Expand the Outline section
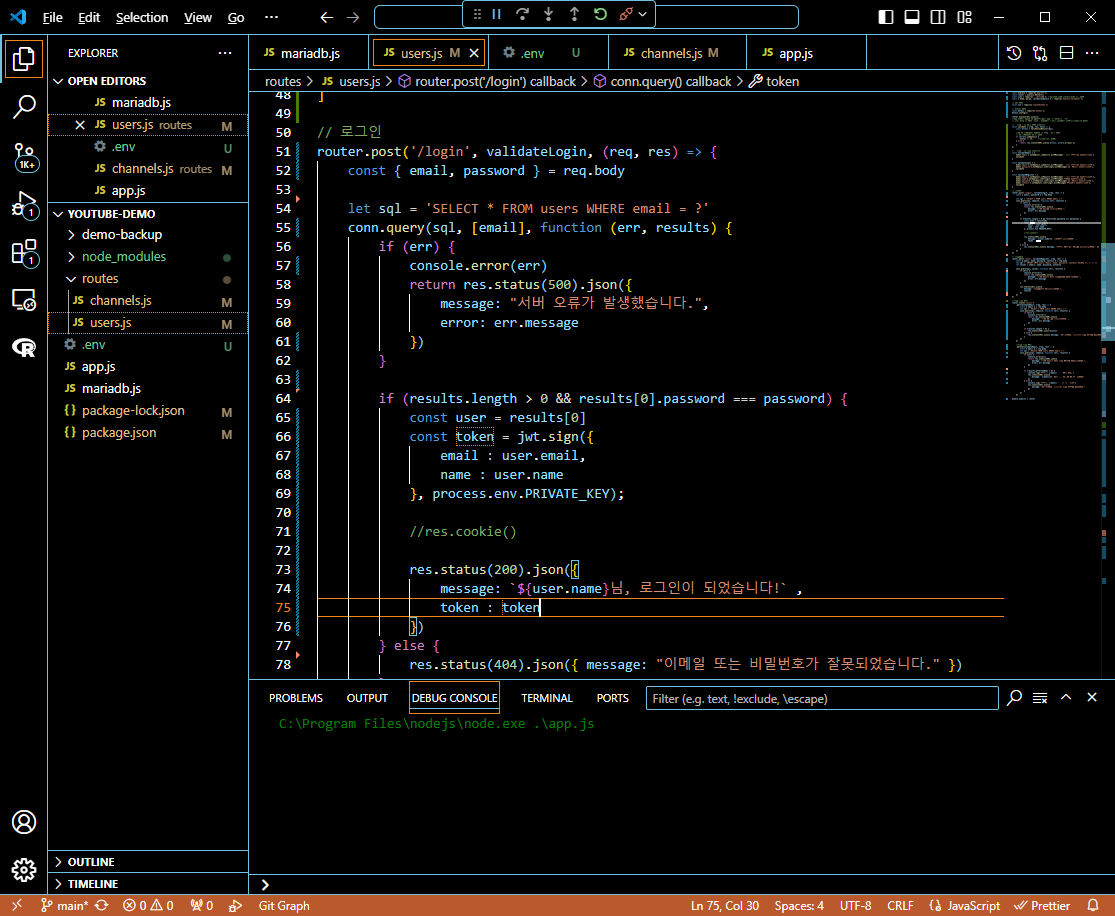This screenshot has height=916, width=1115. 148,862
